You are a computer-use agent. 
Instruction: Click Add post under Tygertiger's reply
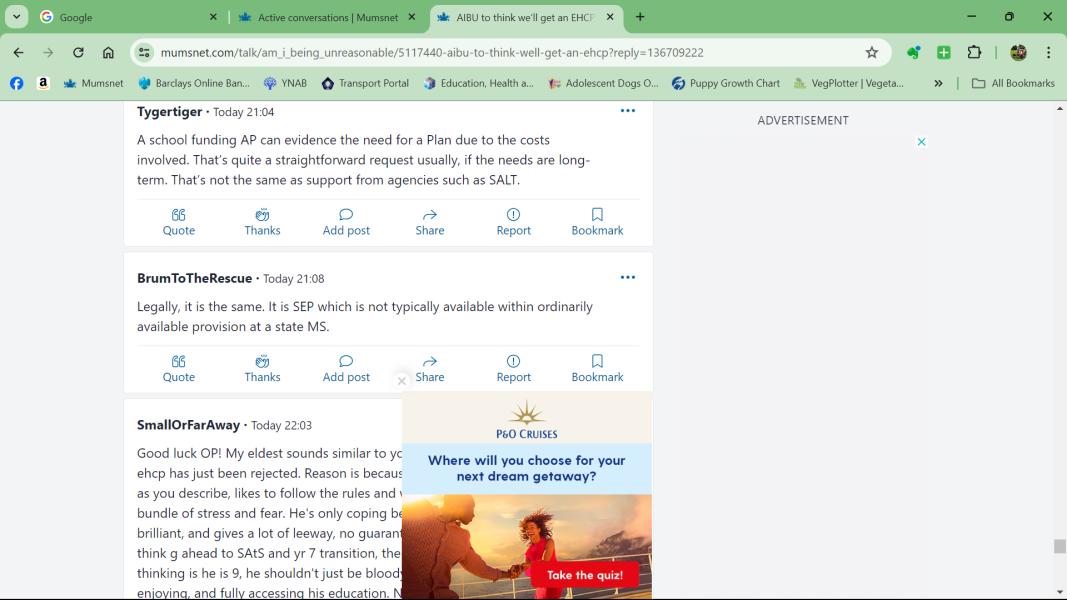pos(346,221)
